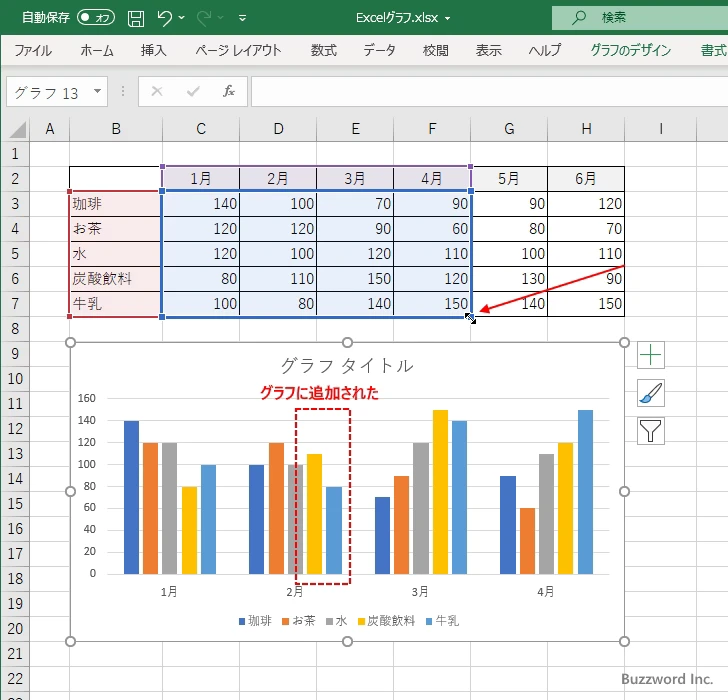Click the Chart Styles paintbrush button

click(x=650, y=393)
